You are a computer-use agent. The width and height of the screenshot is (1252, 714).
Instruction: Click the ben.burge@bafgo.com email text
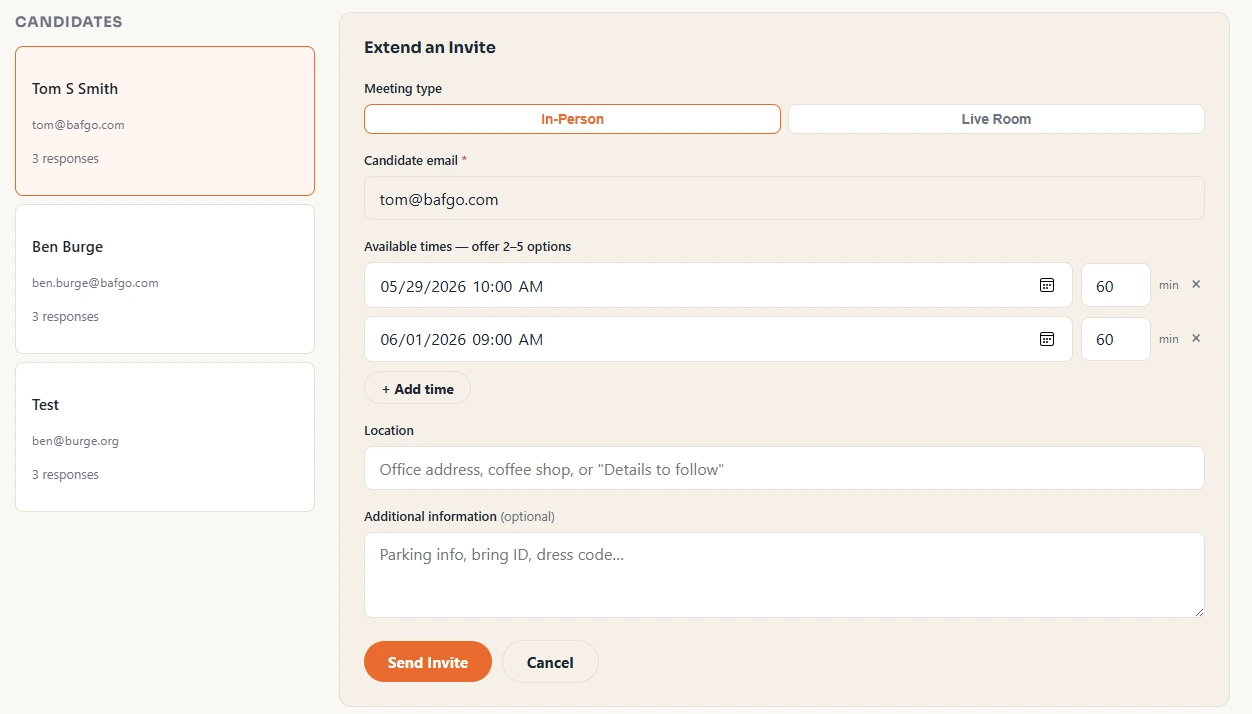pos(95,283)
